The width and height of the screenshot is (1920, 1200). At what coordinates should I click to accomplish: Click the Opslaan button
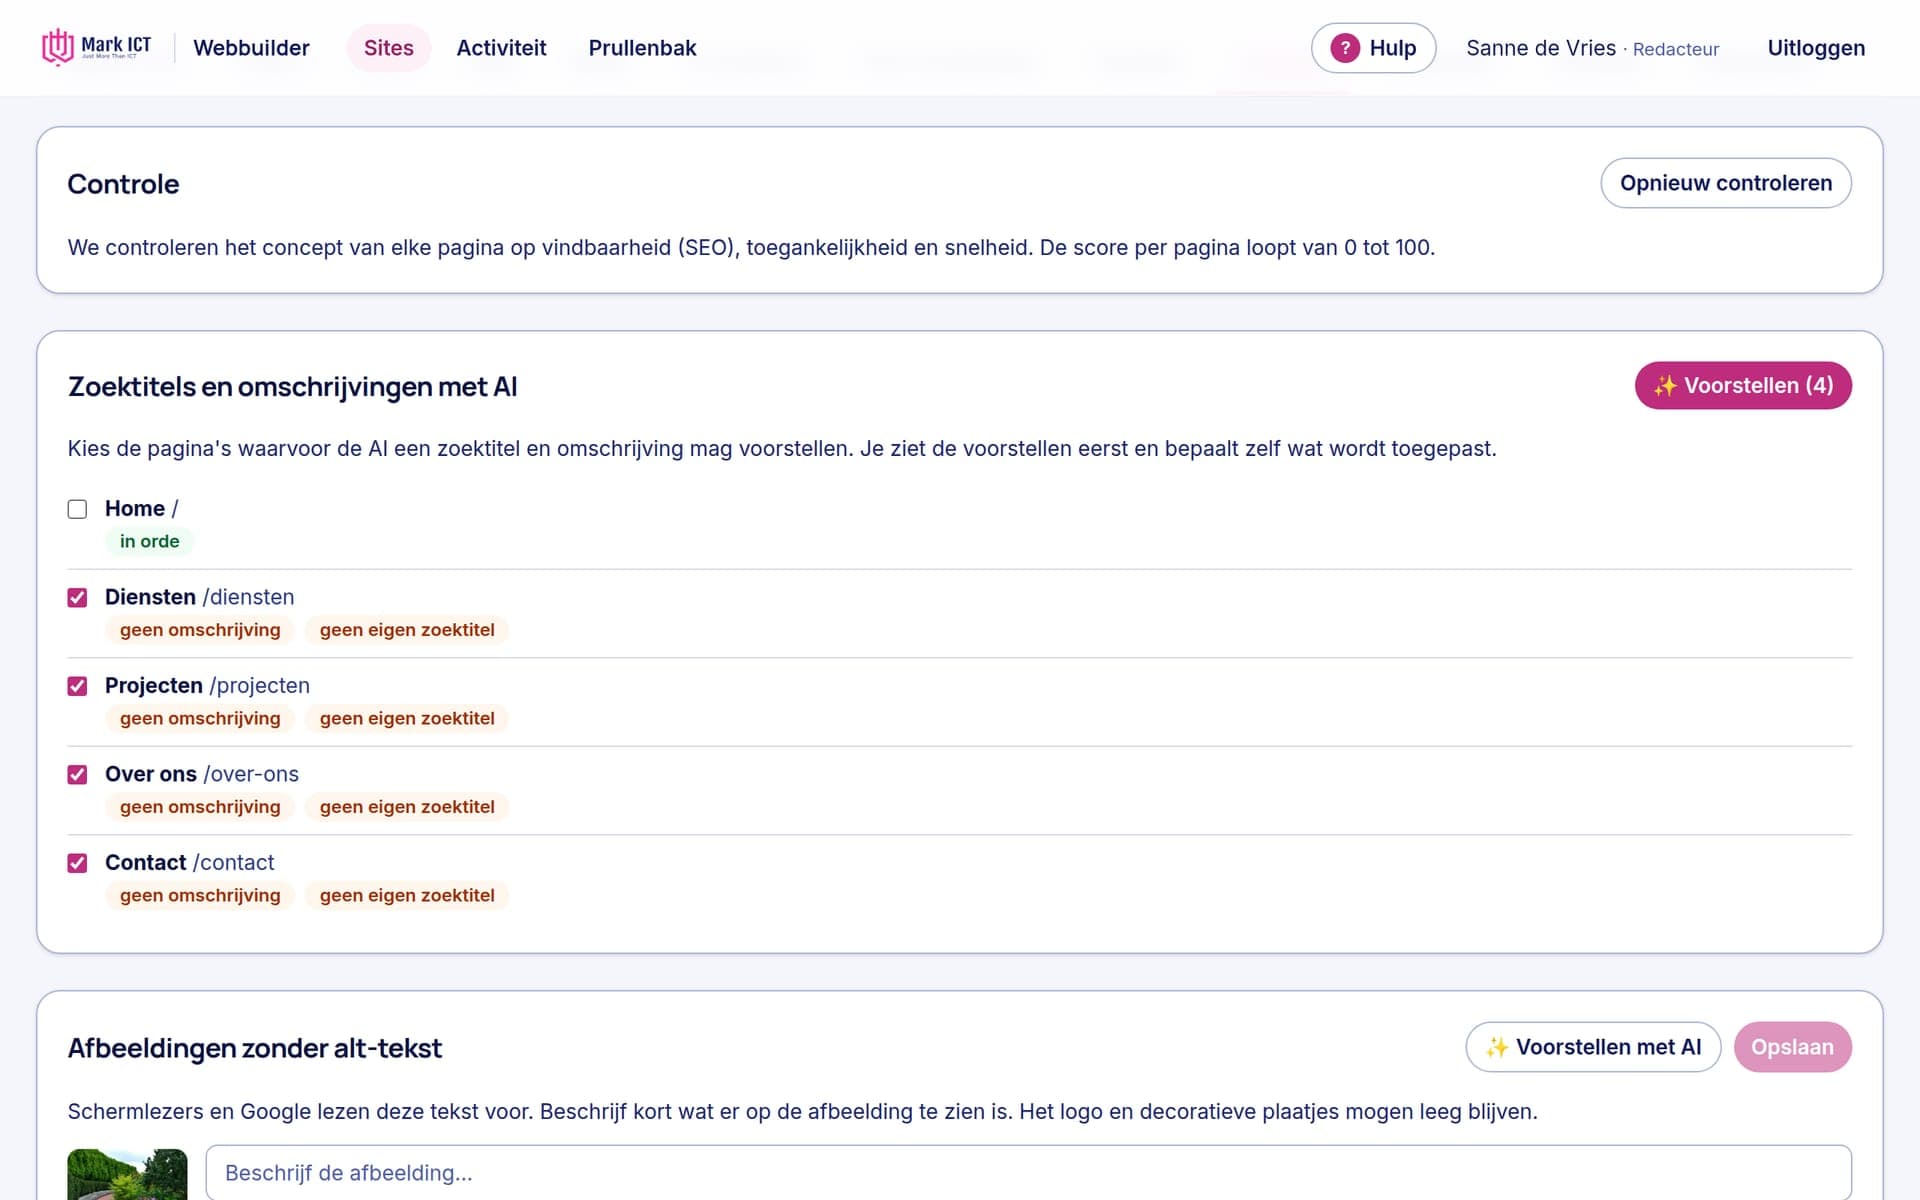click(x=1792, y=1047)
